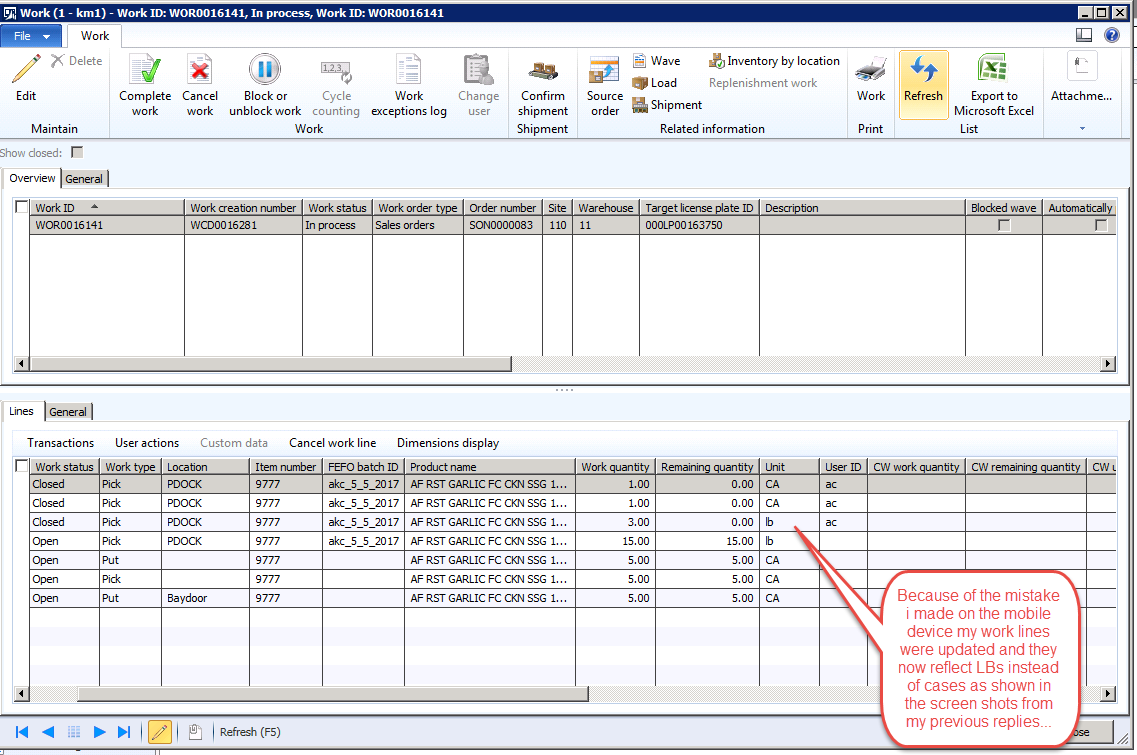This screenshot has height=755, width=1137.
Task: Open the File dropdown menu
Action: 33,36
